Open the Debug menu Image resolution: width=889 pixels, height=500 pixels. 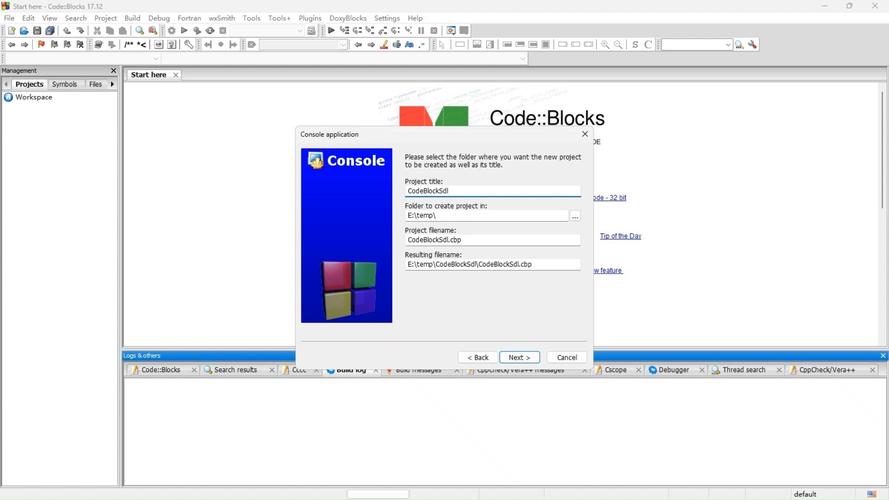point(159,18)
